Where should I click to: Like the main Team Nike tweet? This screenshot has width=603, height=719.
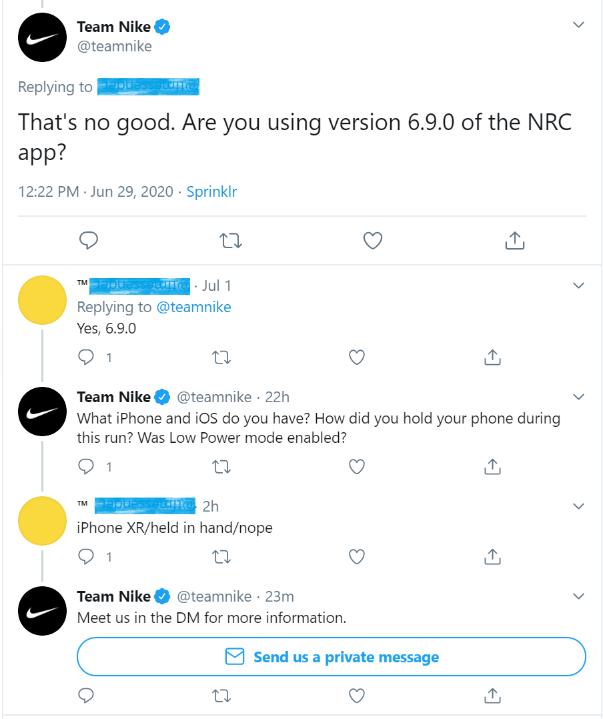(x=372, y=241)
